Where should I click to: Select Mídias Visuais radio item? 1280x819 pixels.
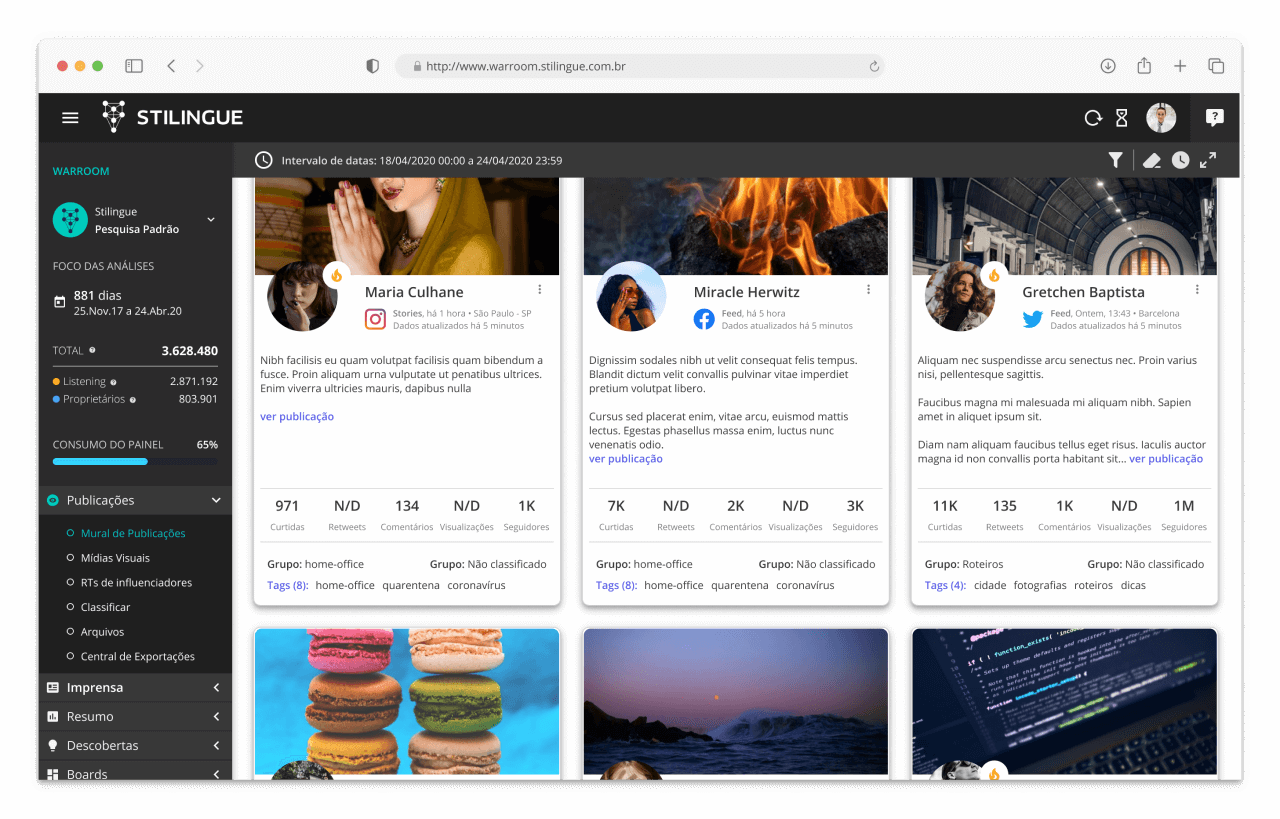(108, 558)
